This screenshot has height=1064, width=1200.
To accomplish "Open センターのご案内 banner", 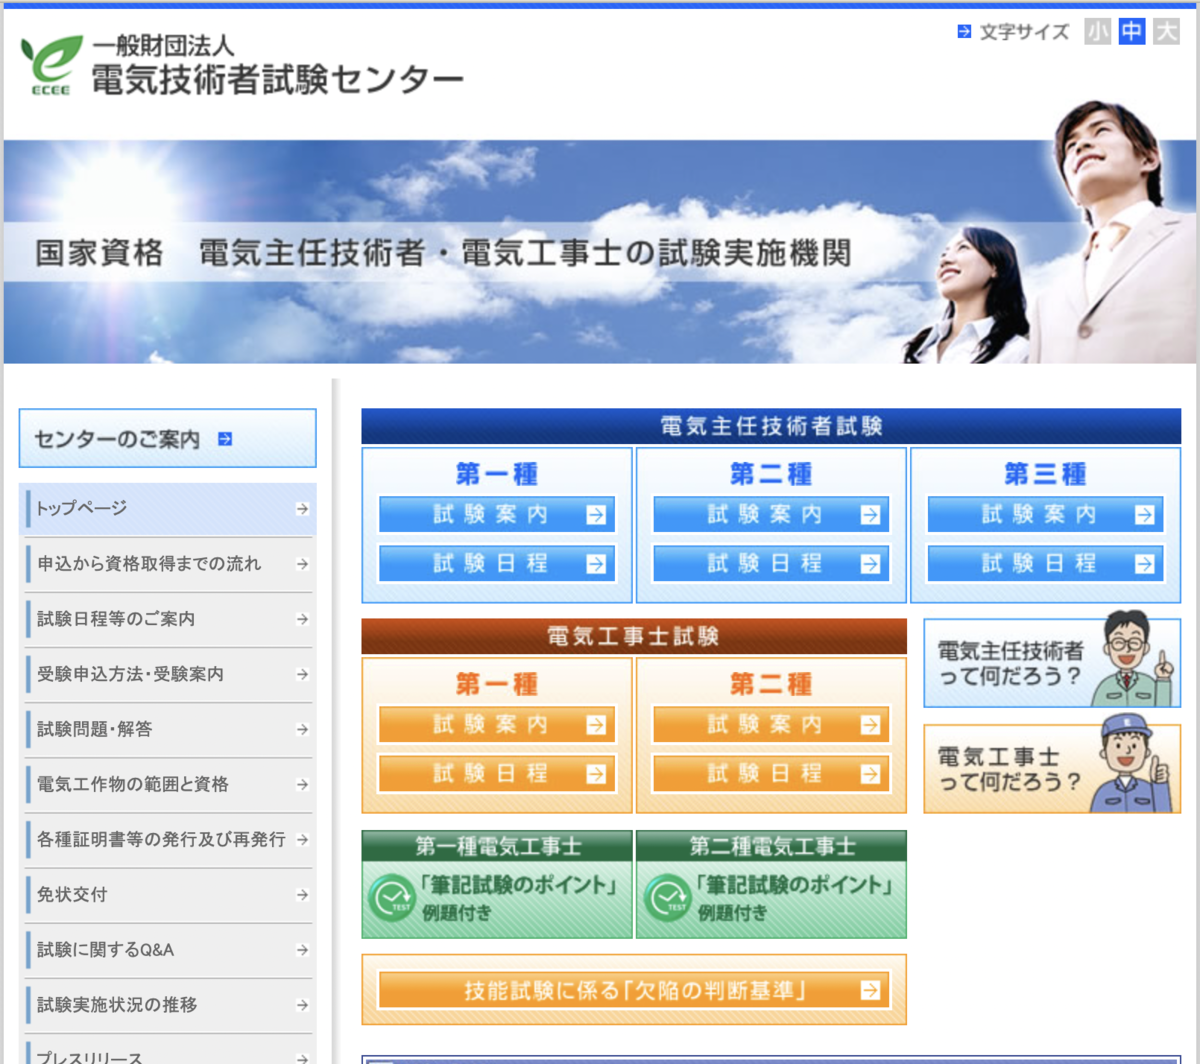I will tap(168, 438).
